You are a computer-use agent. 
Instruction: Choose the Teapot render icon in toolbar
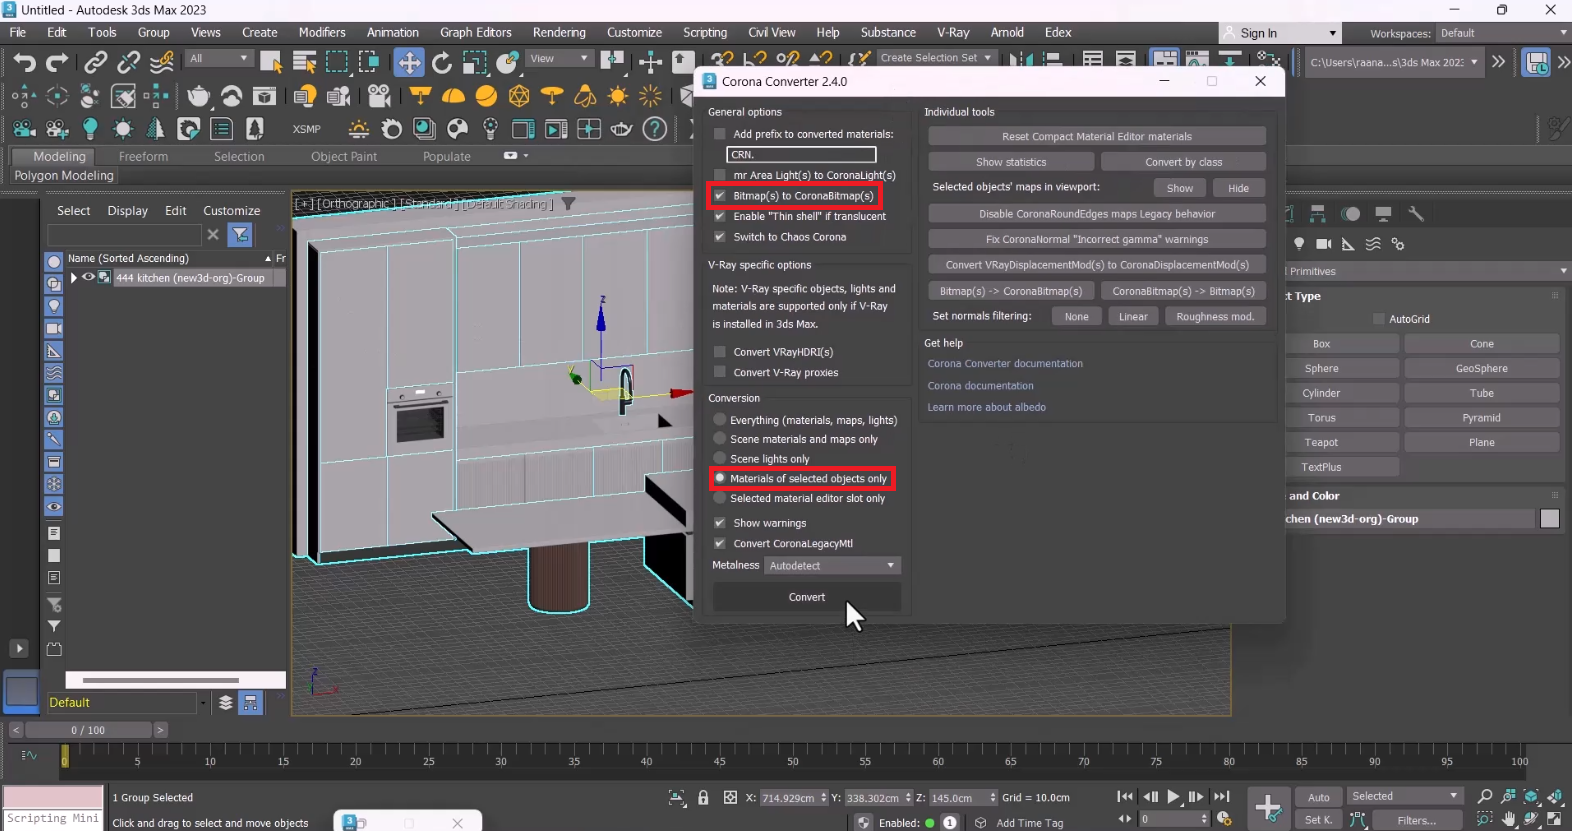(199, 96)
